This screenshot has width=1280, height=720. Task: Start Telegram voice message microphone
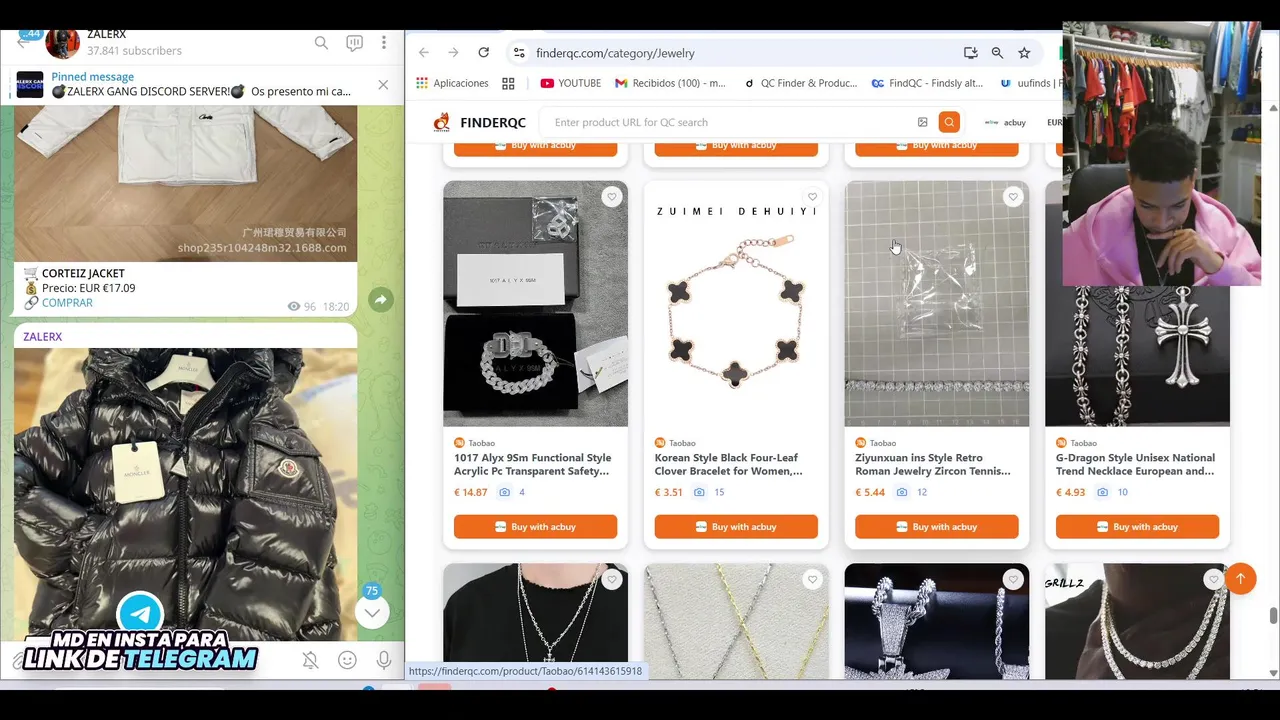click(384, 660)
